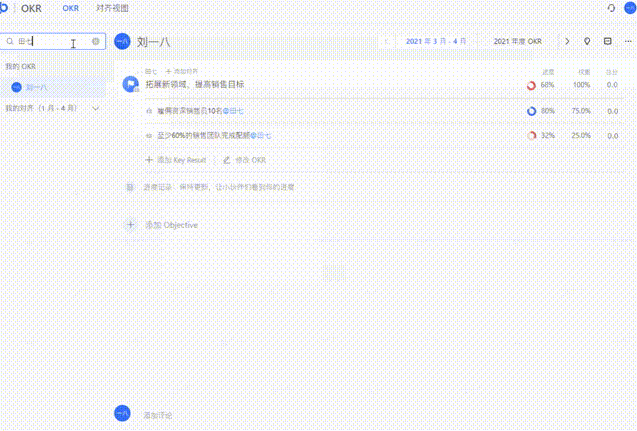637x431 pixels.
Task: Select the 2021 年 3 月 - 4 月 period
Action: click(436, 41)
